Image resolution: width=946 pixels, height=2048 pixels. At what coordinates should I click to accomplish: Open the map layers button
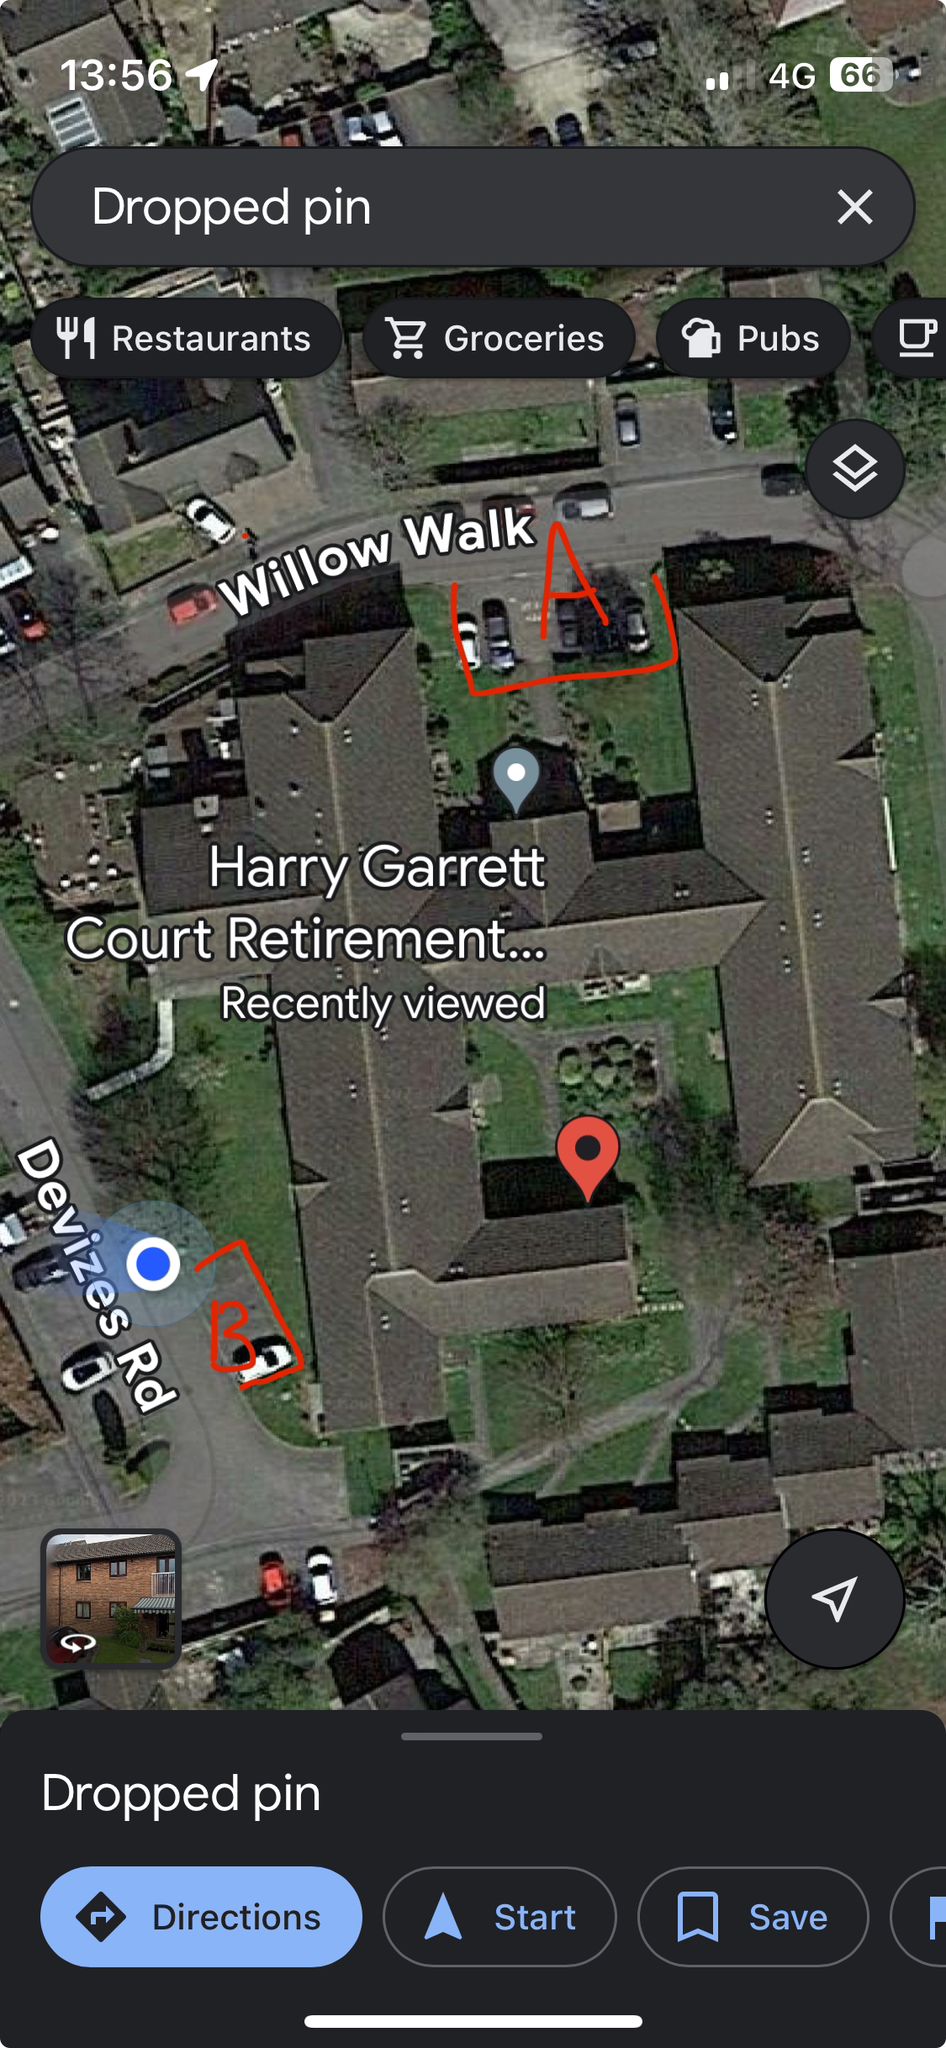[855, 469]
